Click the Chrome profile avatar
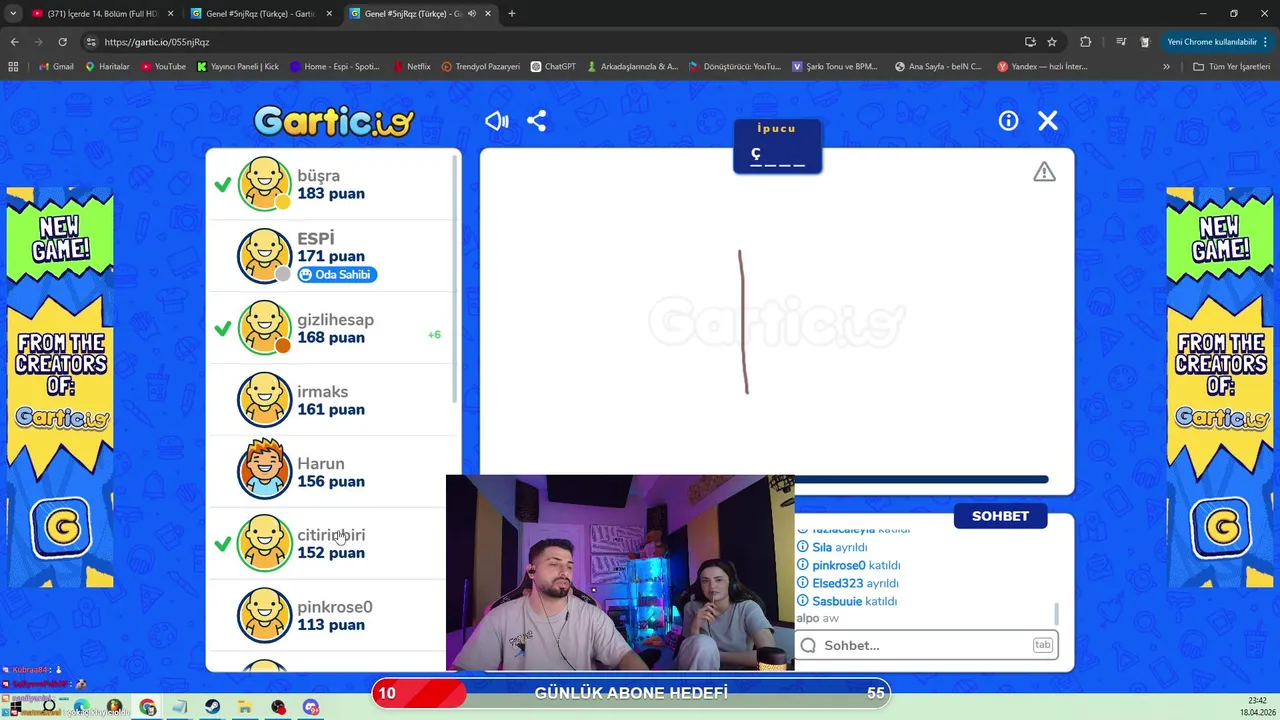The width and height of the screenshot is (1280, 720). click(x=1146, y=42)
